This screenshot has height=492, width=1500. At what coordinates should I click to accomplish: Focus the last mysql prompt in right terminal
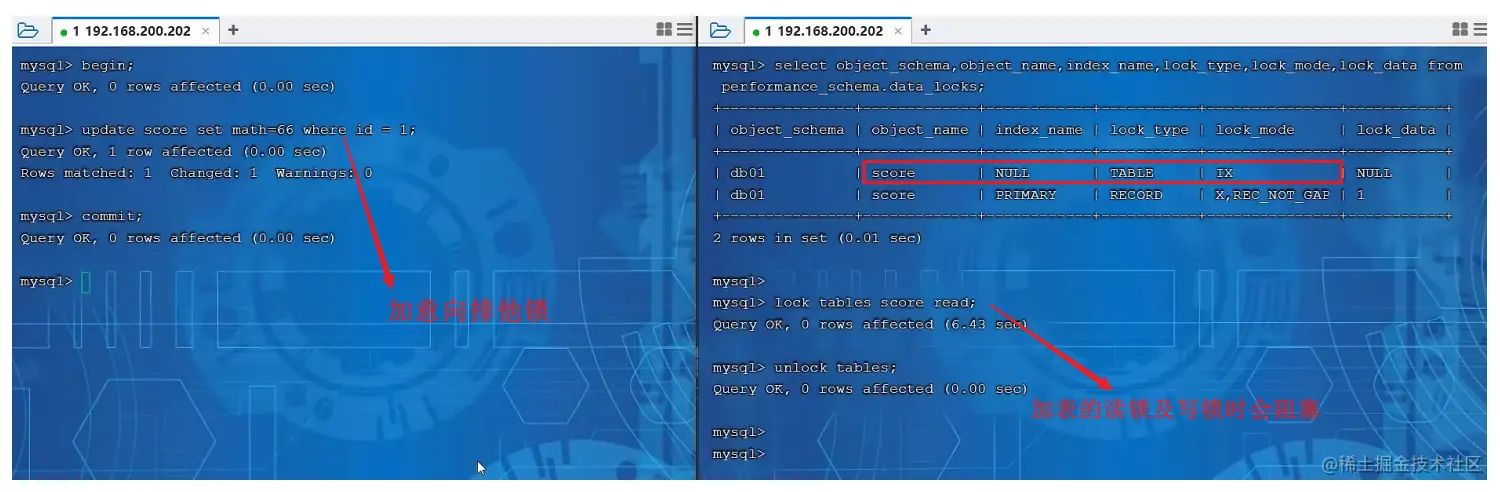739,454
